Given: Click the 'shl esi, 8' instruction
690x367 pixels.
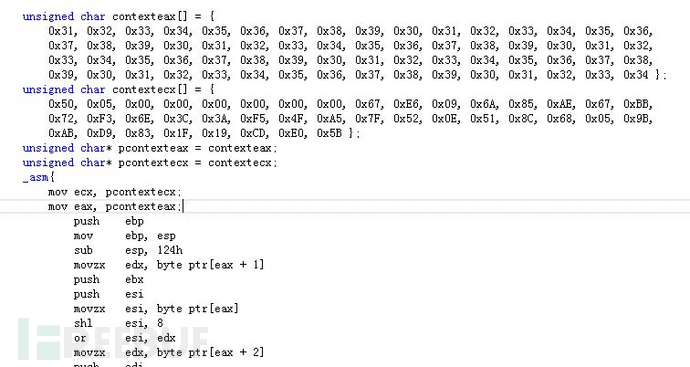Looking at the screenshot, I should [x=118, y=323].
